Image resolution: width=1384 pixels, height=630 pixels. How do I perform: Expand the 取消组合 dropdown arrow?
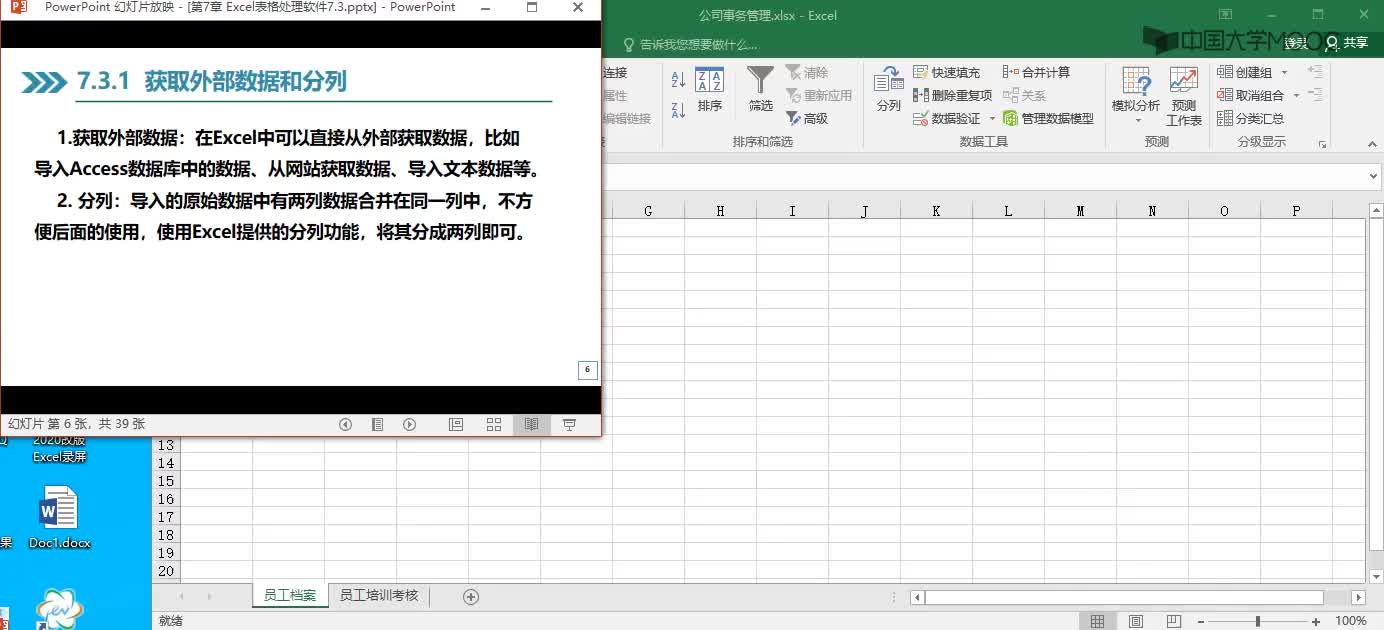pos(1296,95)
